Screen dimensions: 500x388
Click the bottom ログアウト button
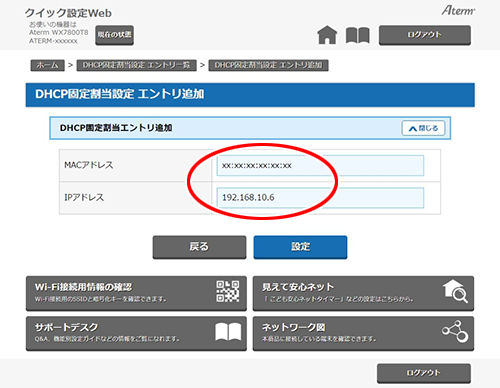tap(424, 373)
